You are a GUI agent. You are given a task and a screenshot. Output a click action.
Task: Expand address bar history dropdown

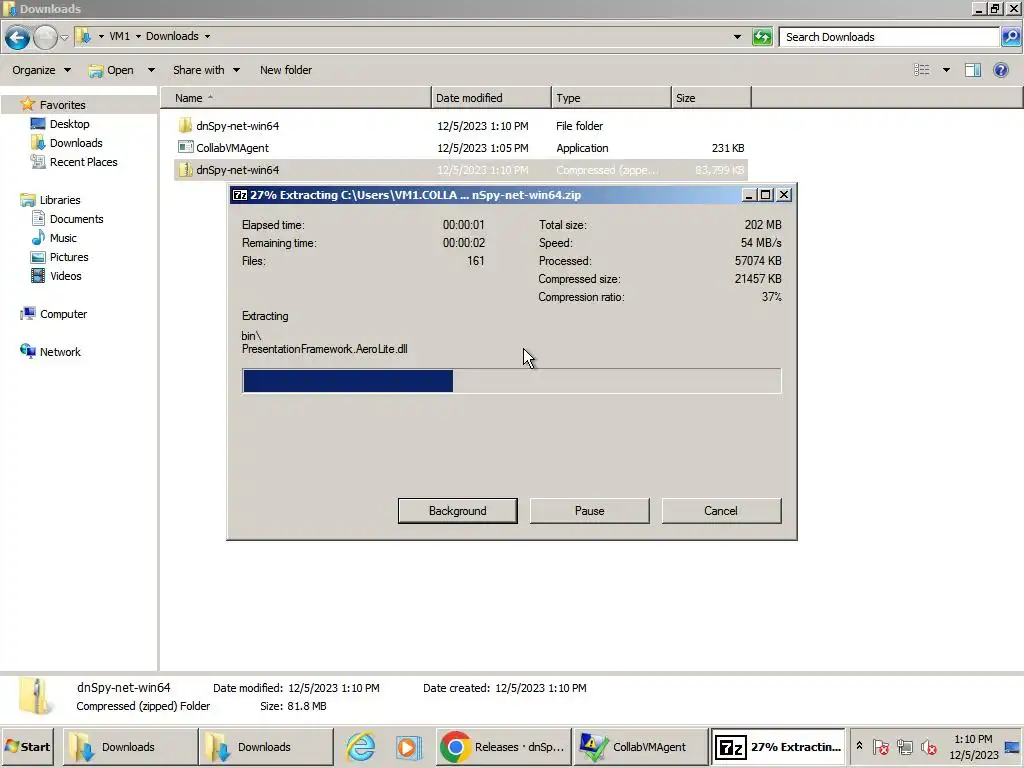[x=737, y=37]
